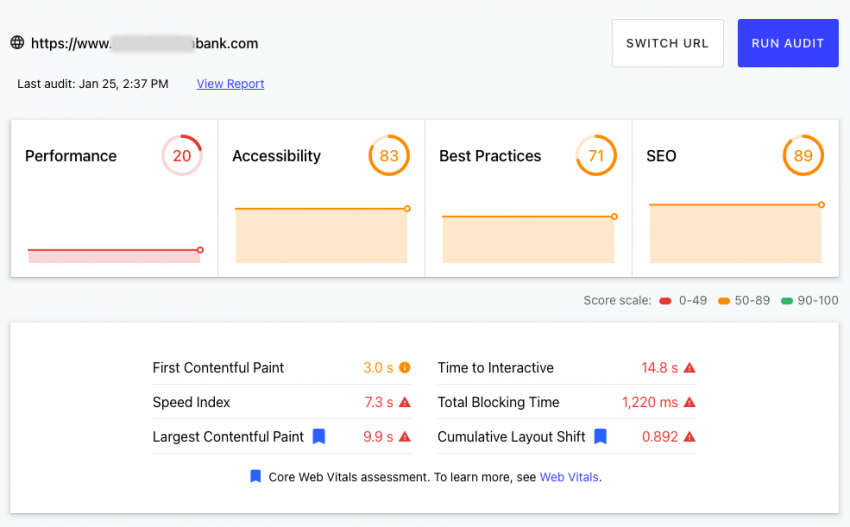
Task: Click the SEO score 89 gauge
Action: point(803,156)
